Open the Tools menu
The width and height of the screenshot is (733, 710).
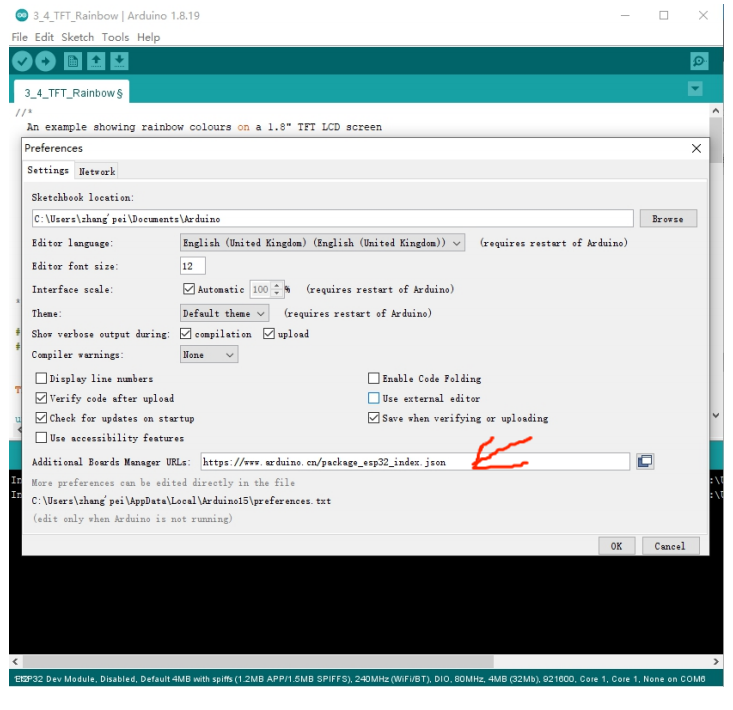point(115,37)
